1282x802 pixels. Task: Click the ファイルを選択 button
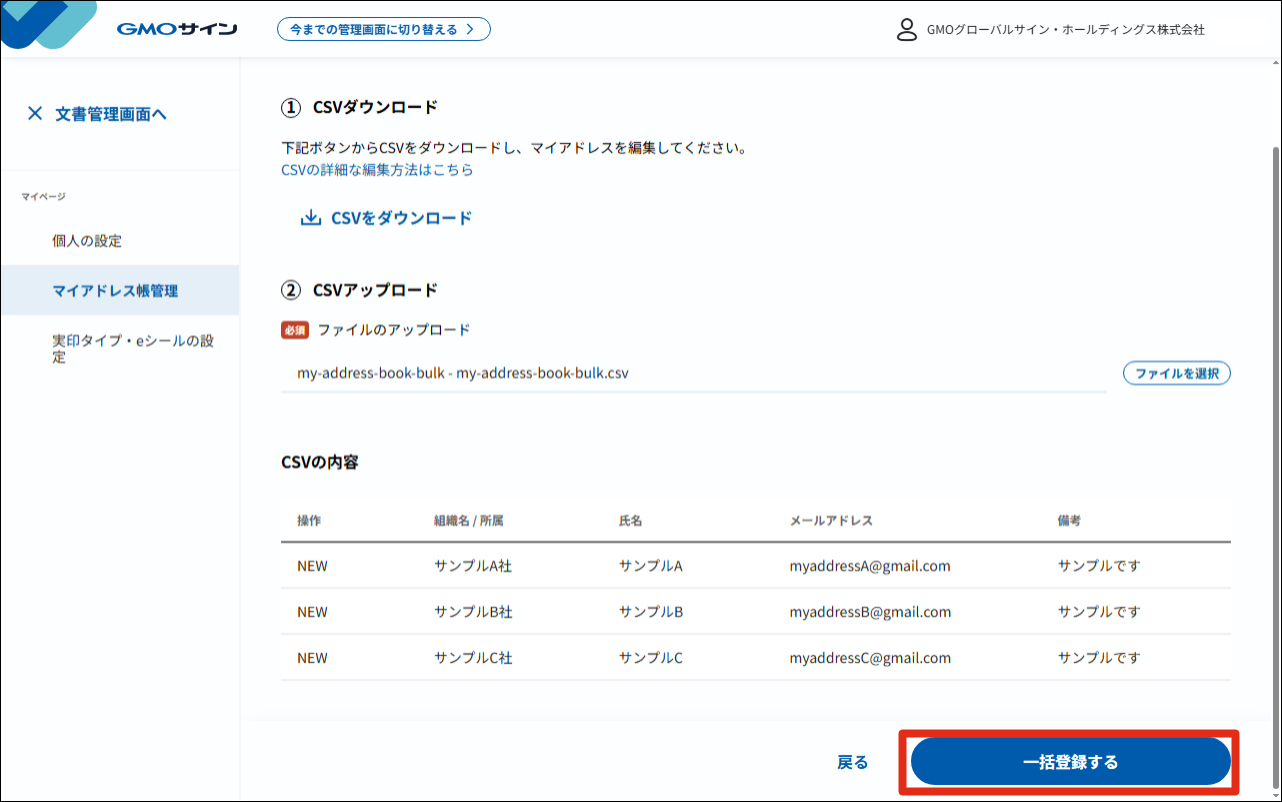click(1177, 373)
